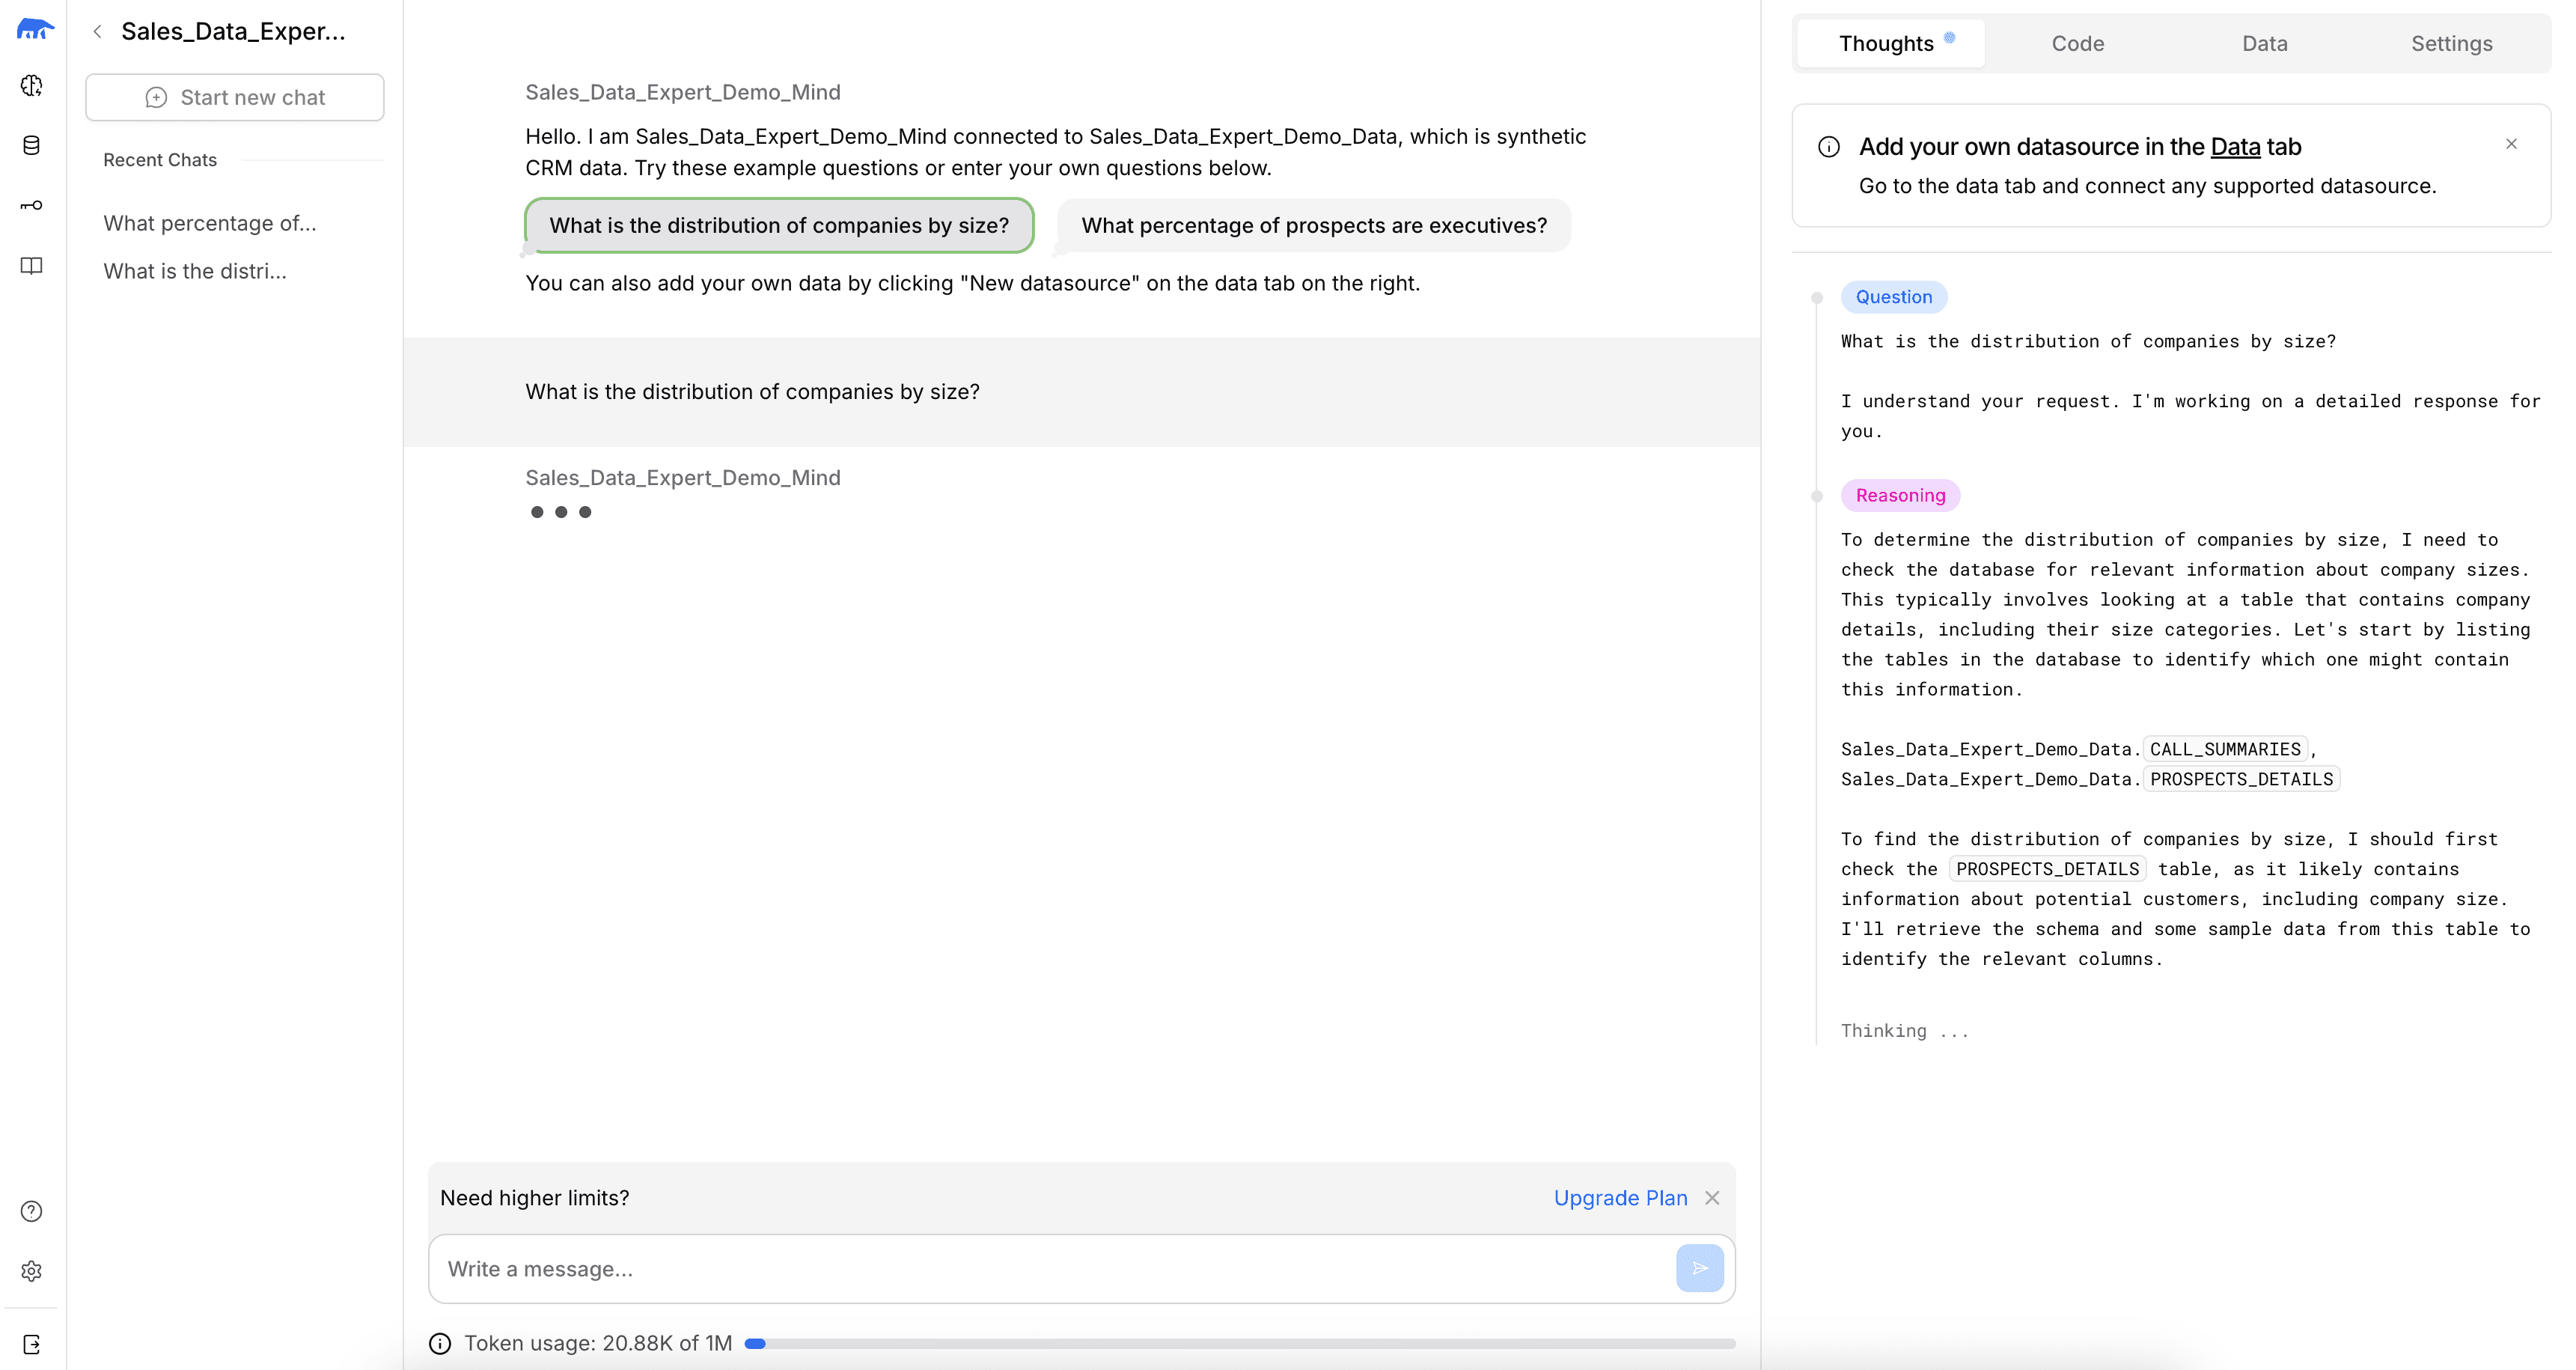Click the back arrow icon
2576x1370 pixels.
pos(99,31)
